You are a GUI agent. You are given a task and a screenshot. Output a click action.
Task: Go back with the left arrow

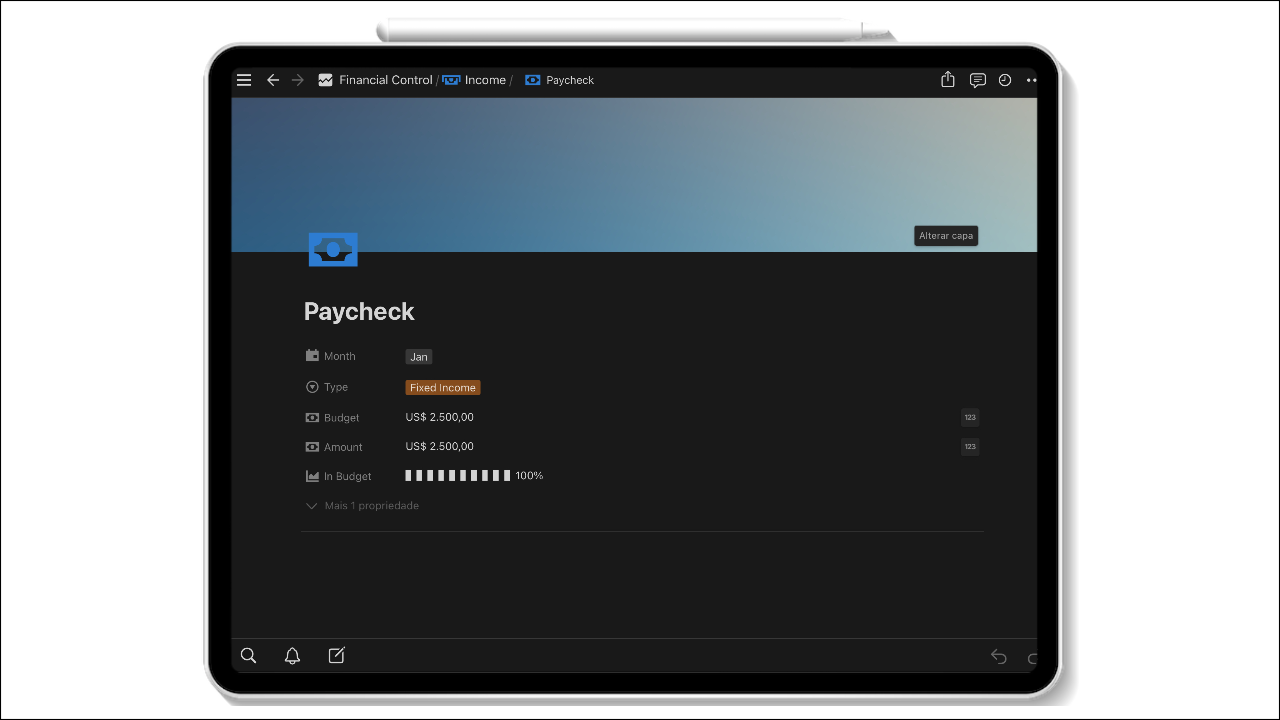(x=273, y=80)
